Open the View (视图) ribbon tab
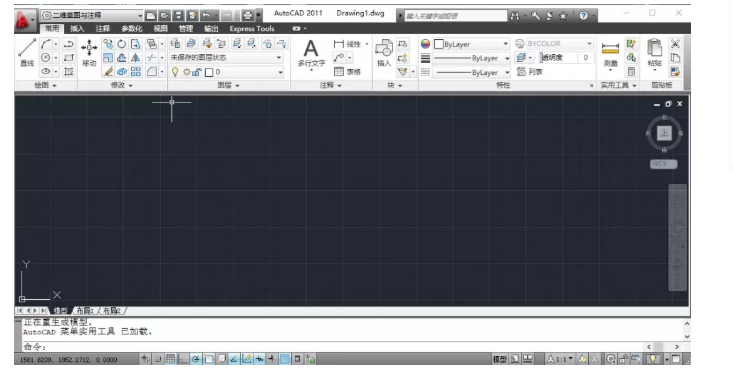 [160, 29]
